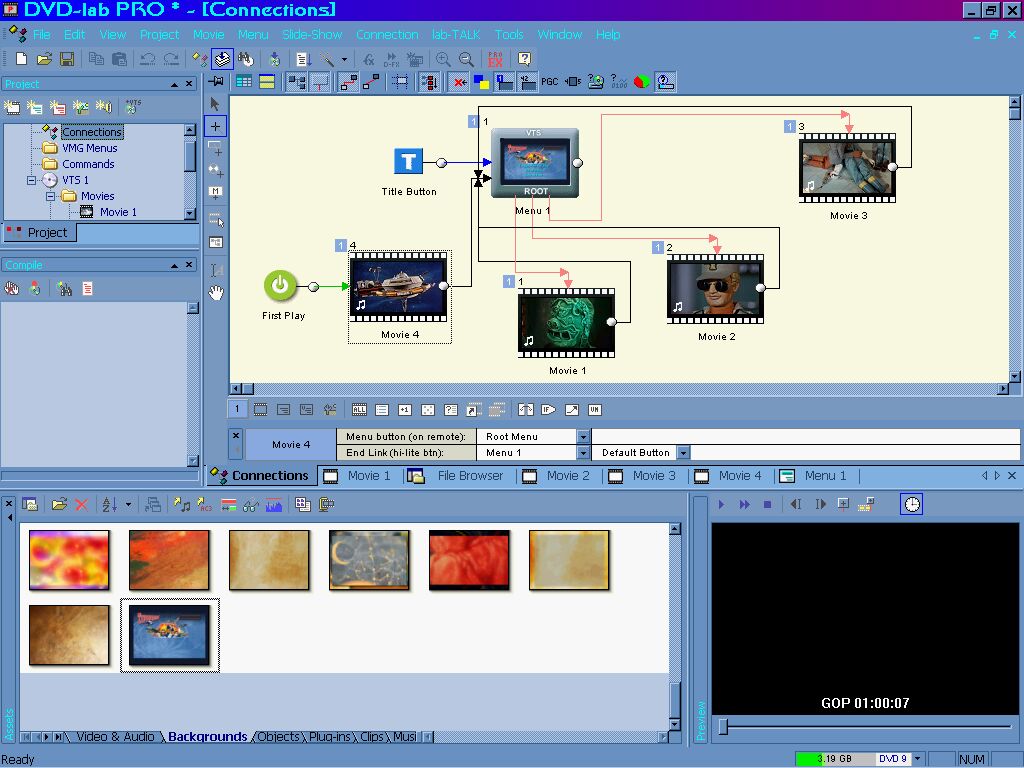Select Connections in the project tree
The image size is (1024, 768).
click(x=92, y=132)
